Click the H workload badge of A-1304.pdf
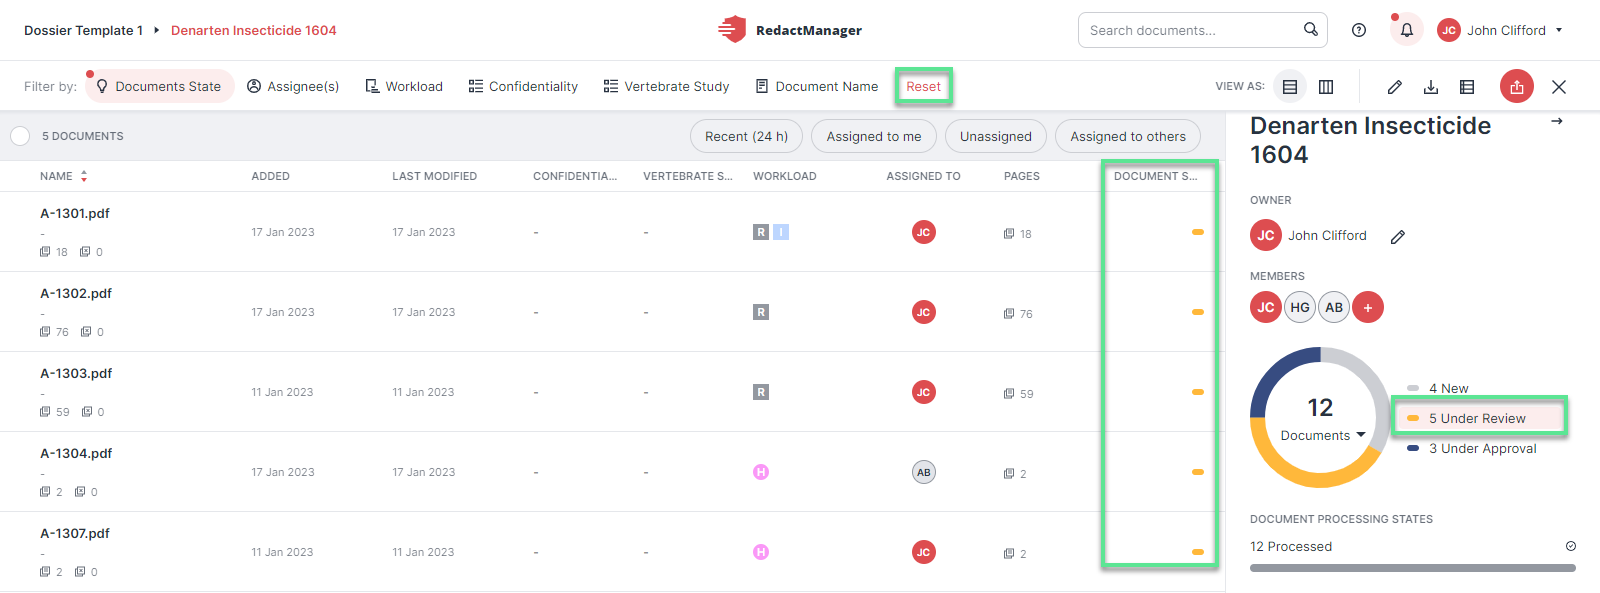1600x593 pixels. pyautogui.click(x=761, y=472)
